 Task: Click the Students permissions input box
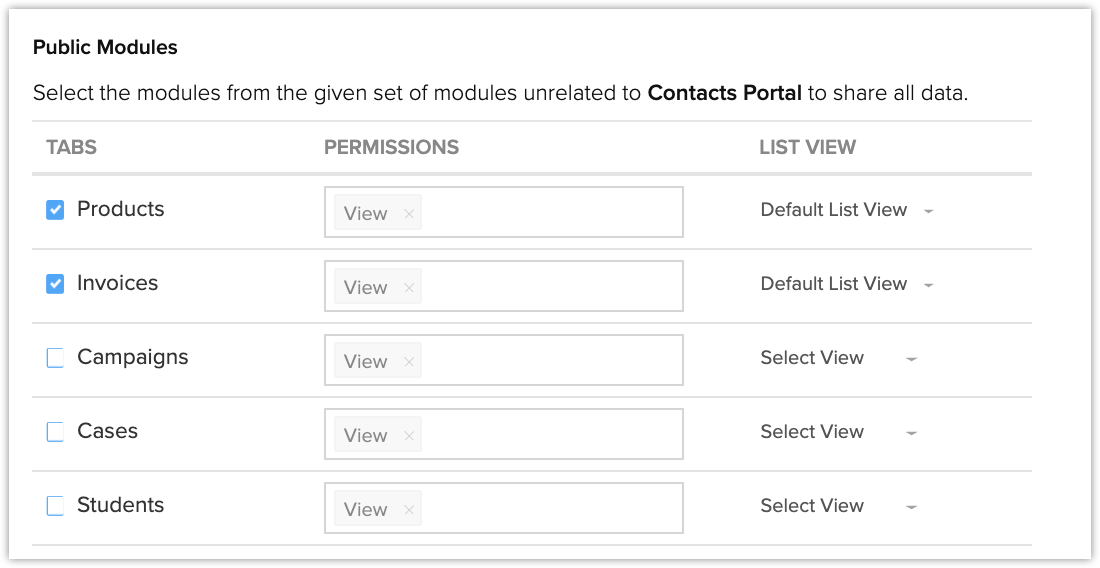tap(550, 508)
